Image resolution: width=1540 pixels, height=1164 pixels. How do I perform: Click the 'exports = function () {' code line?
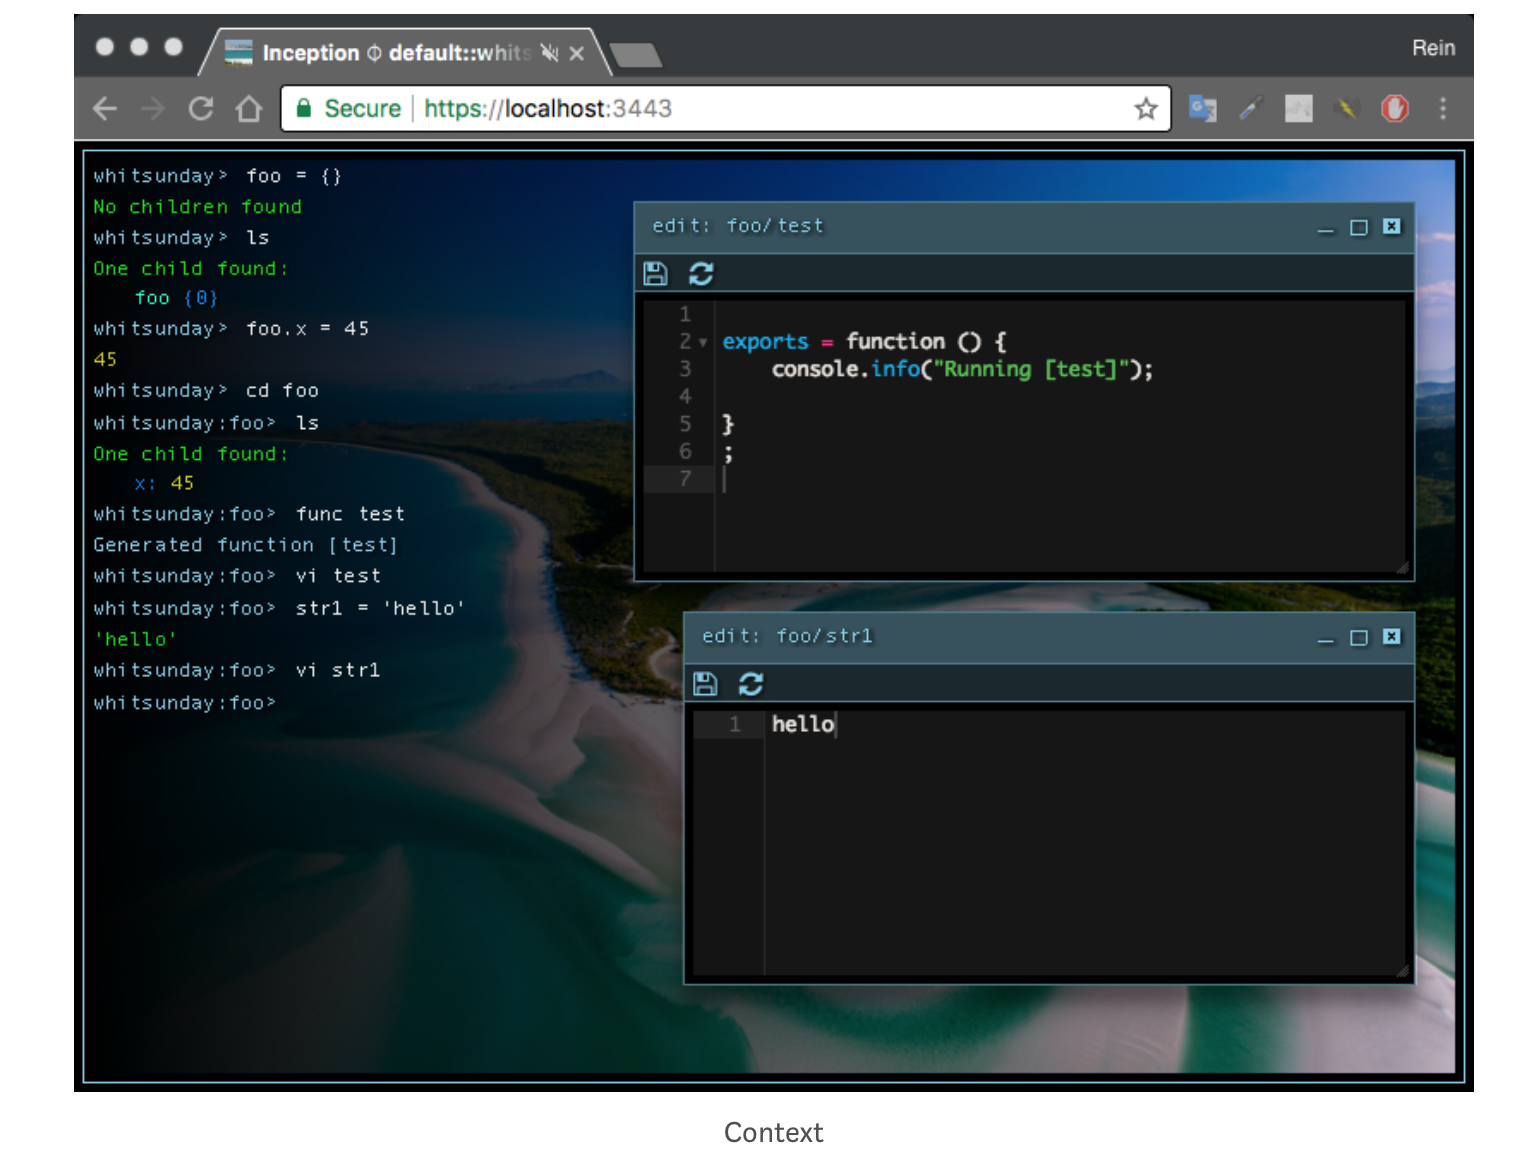(x=865, y=342)
